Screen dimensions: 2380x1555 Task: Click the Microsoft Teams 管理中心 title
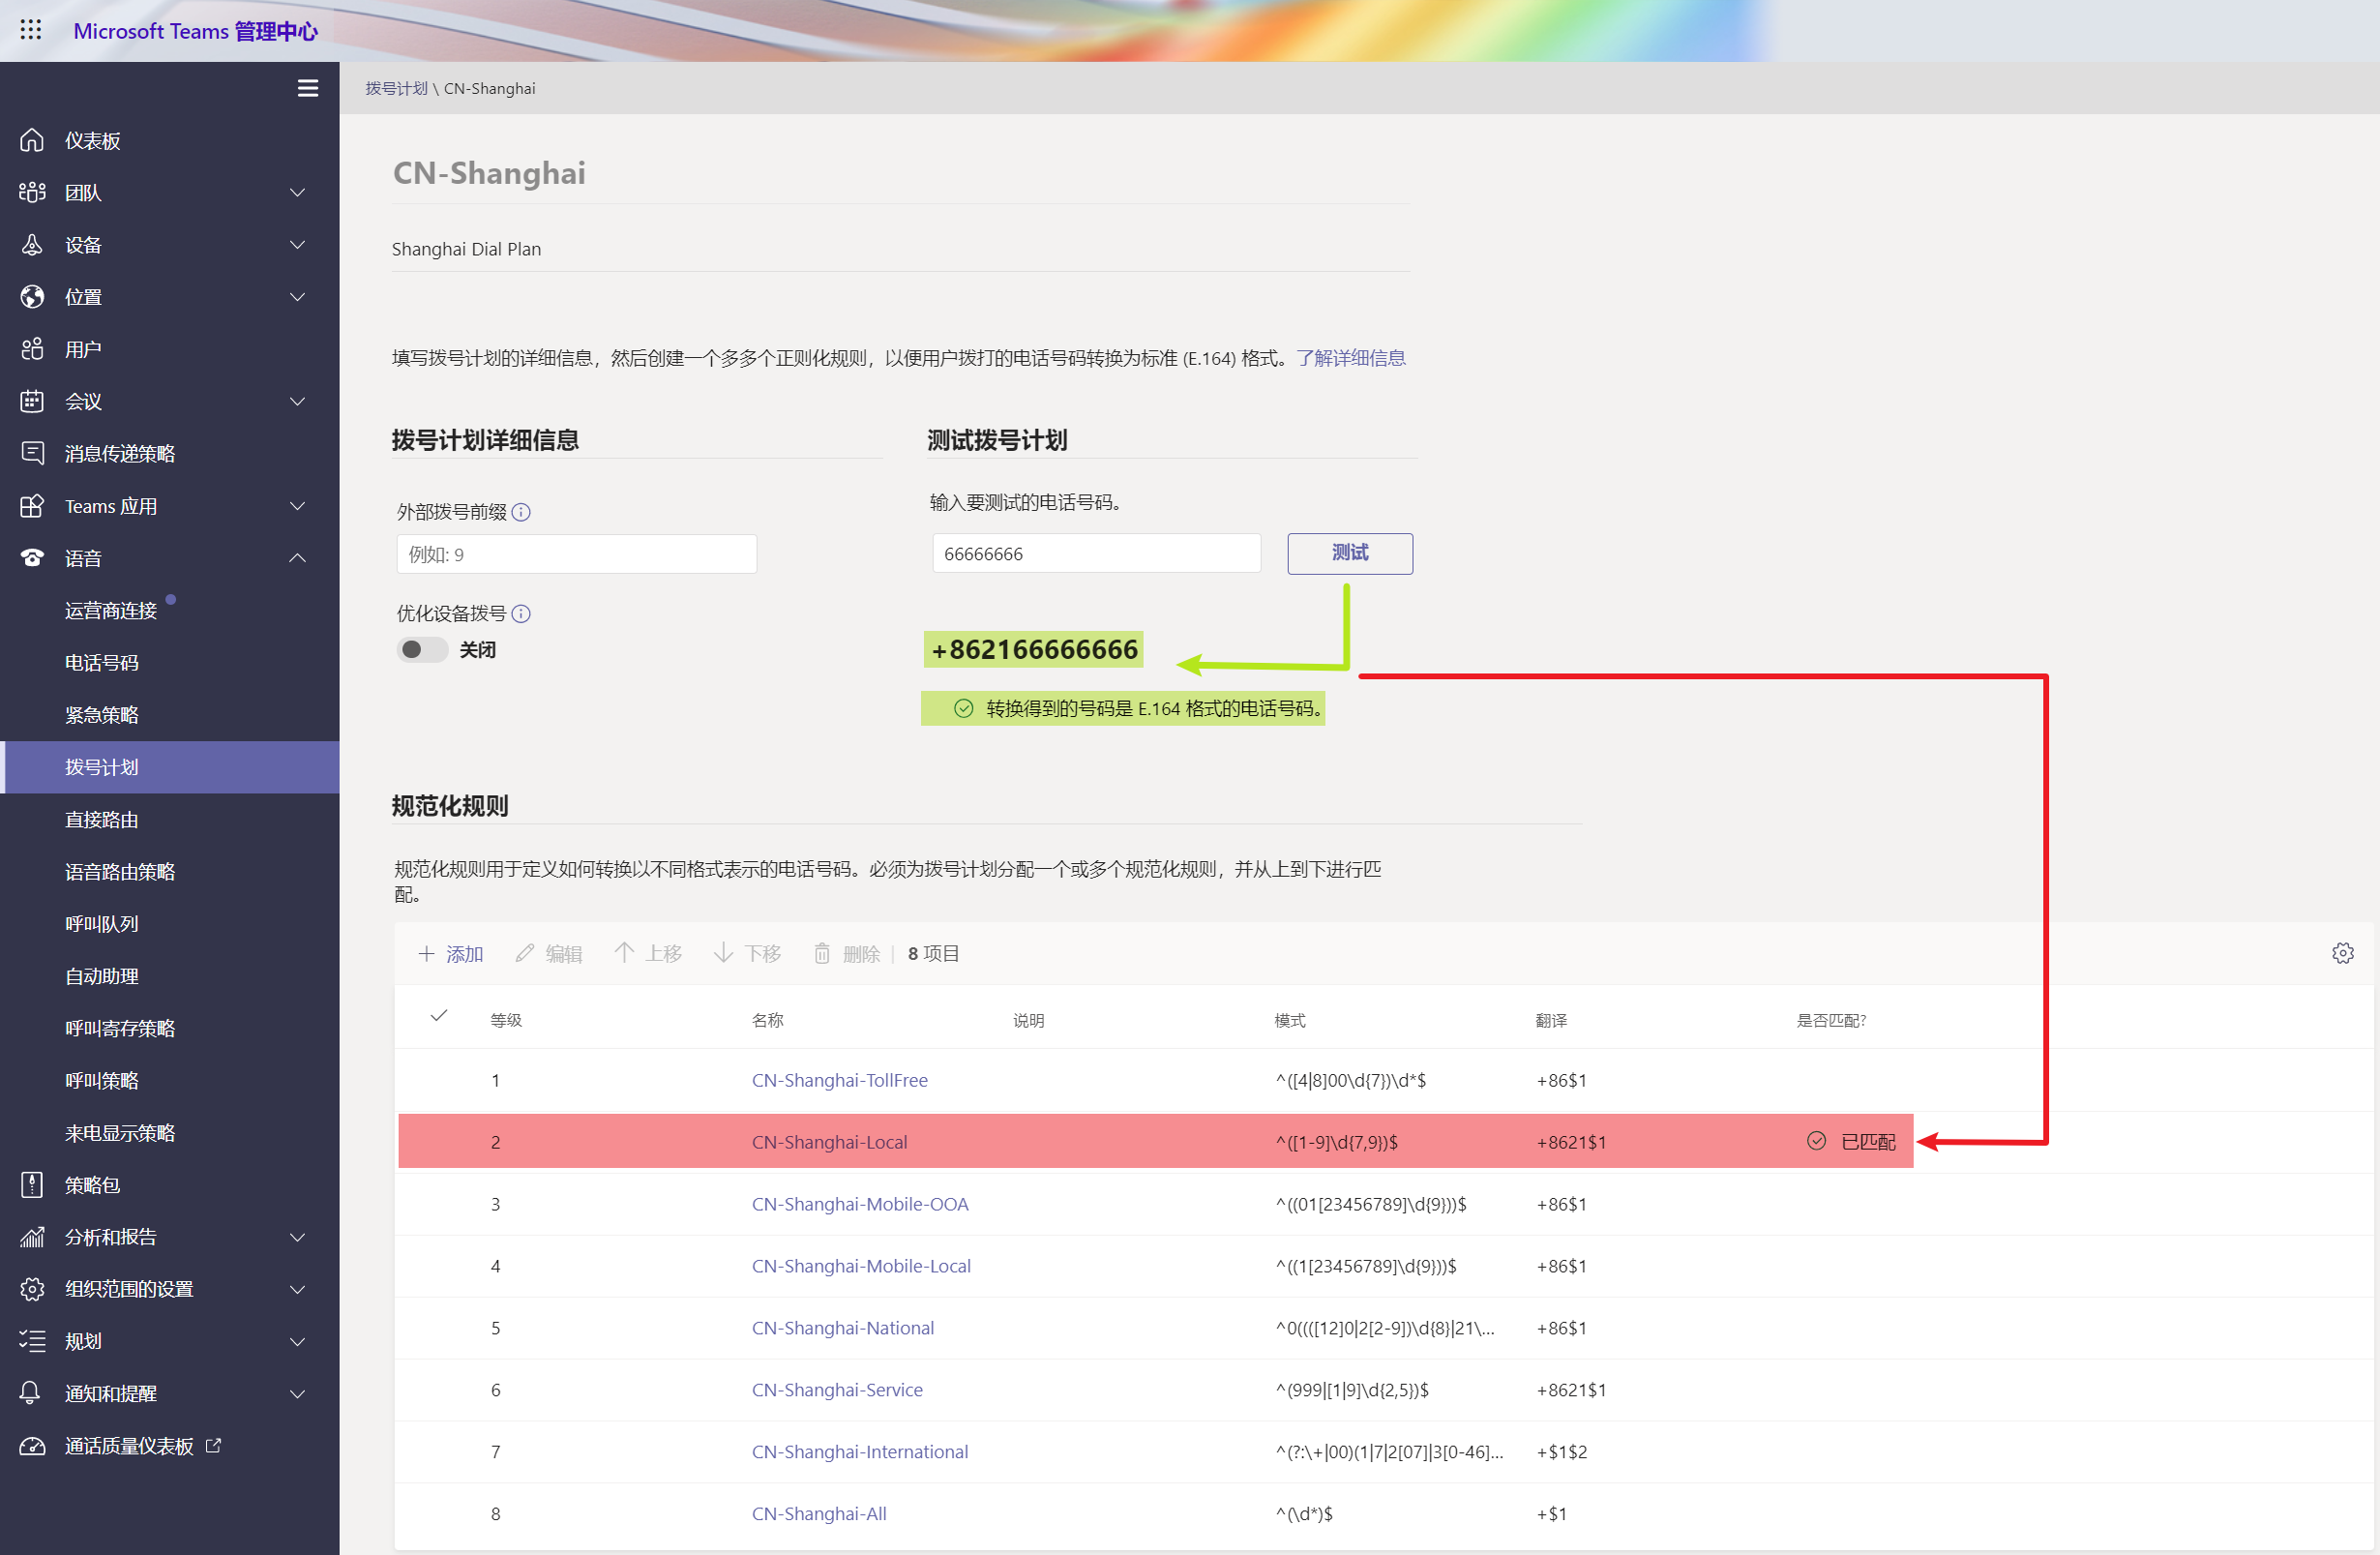click(x=196, y=31)
